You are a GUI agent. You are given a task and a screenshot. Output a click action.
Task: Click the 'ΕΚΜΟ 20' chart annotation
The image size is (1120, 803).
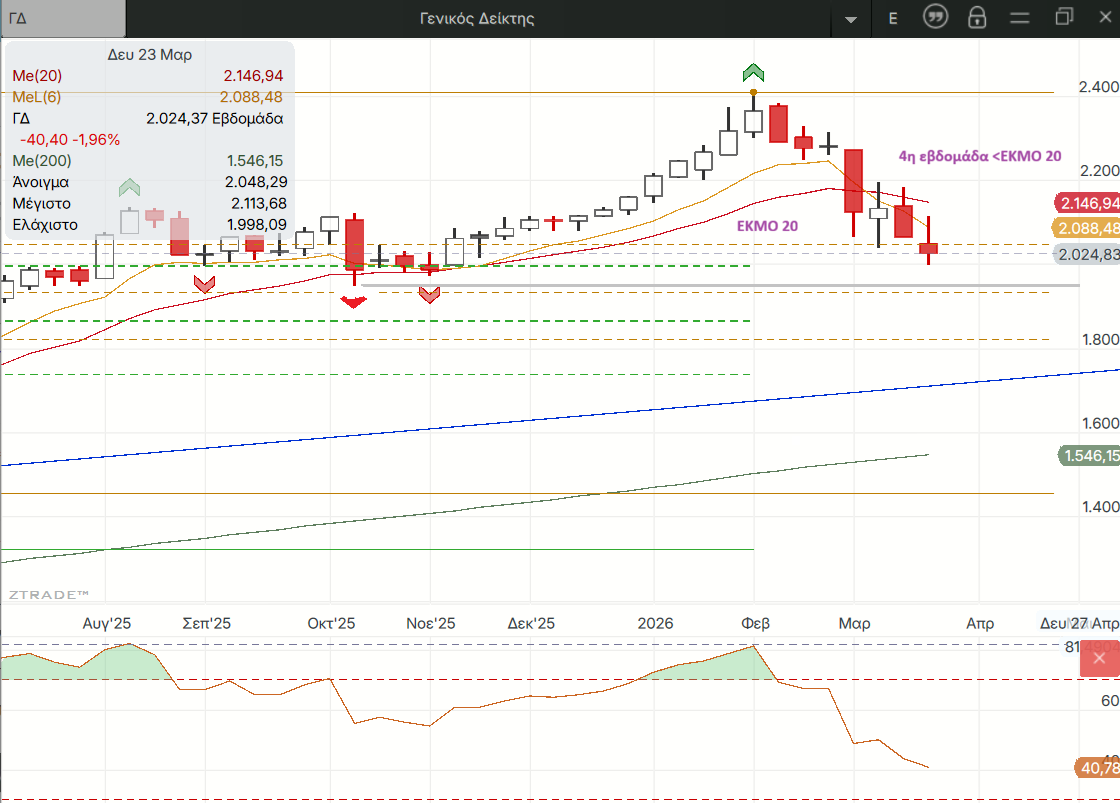[x=767, y=226]
